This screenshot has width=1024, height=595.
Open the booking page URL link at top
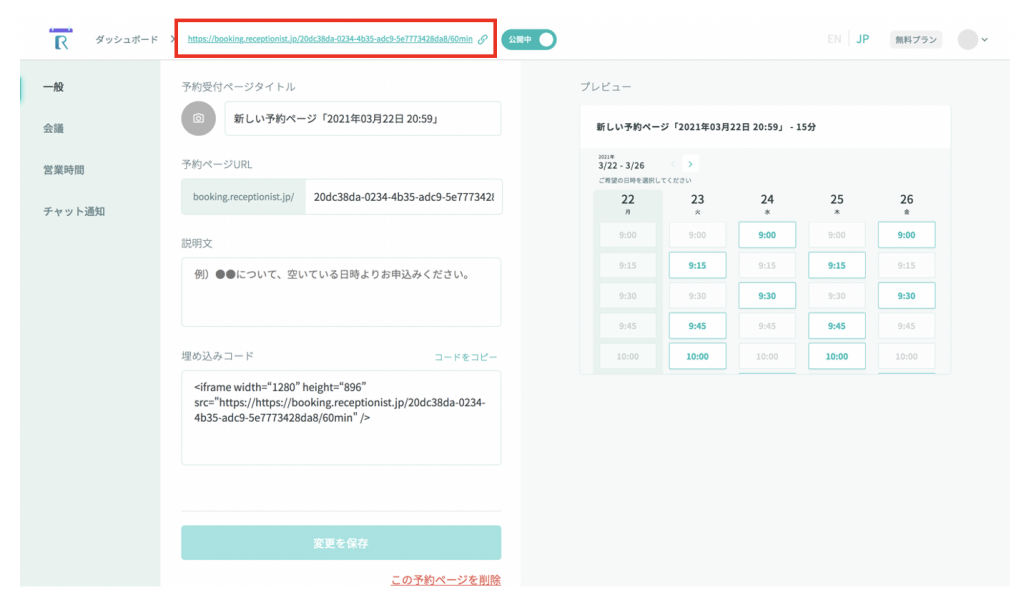pyautogui.click(x=330, y=40)
